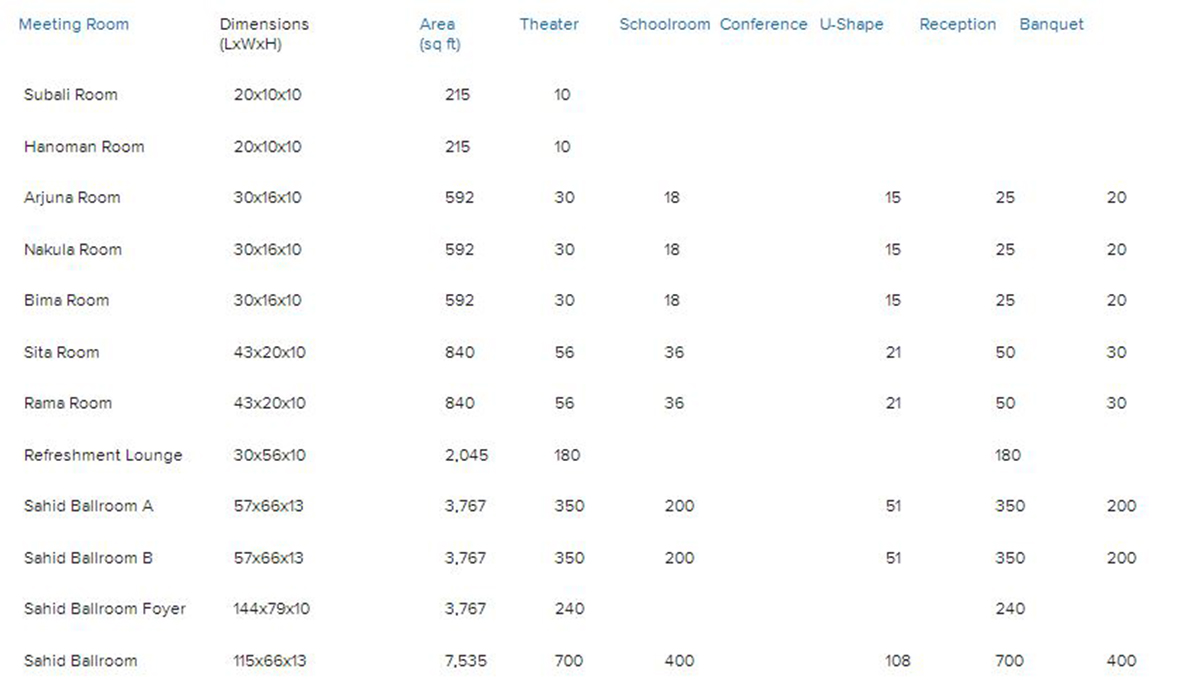Click the Arjuna Room name
The height and width of the screenshot is (700, 1200).
(72, 198)
